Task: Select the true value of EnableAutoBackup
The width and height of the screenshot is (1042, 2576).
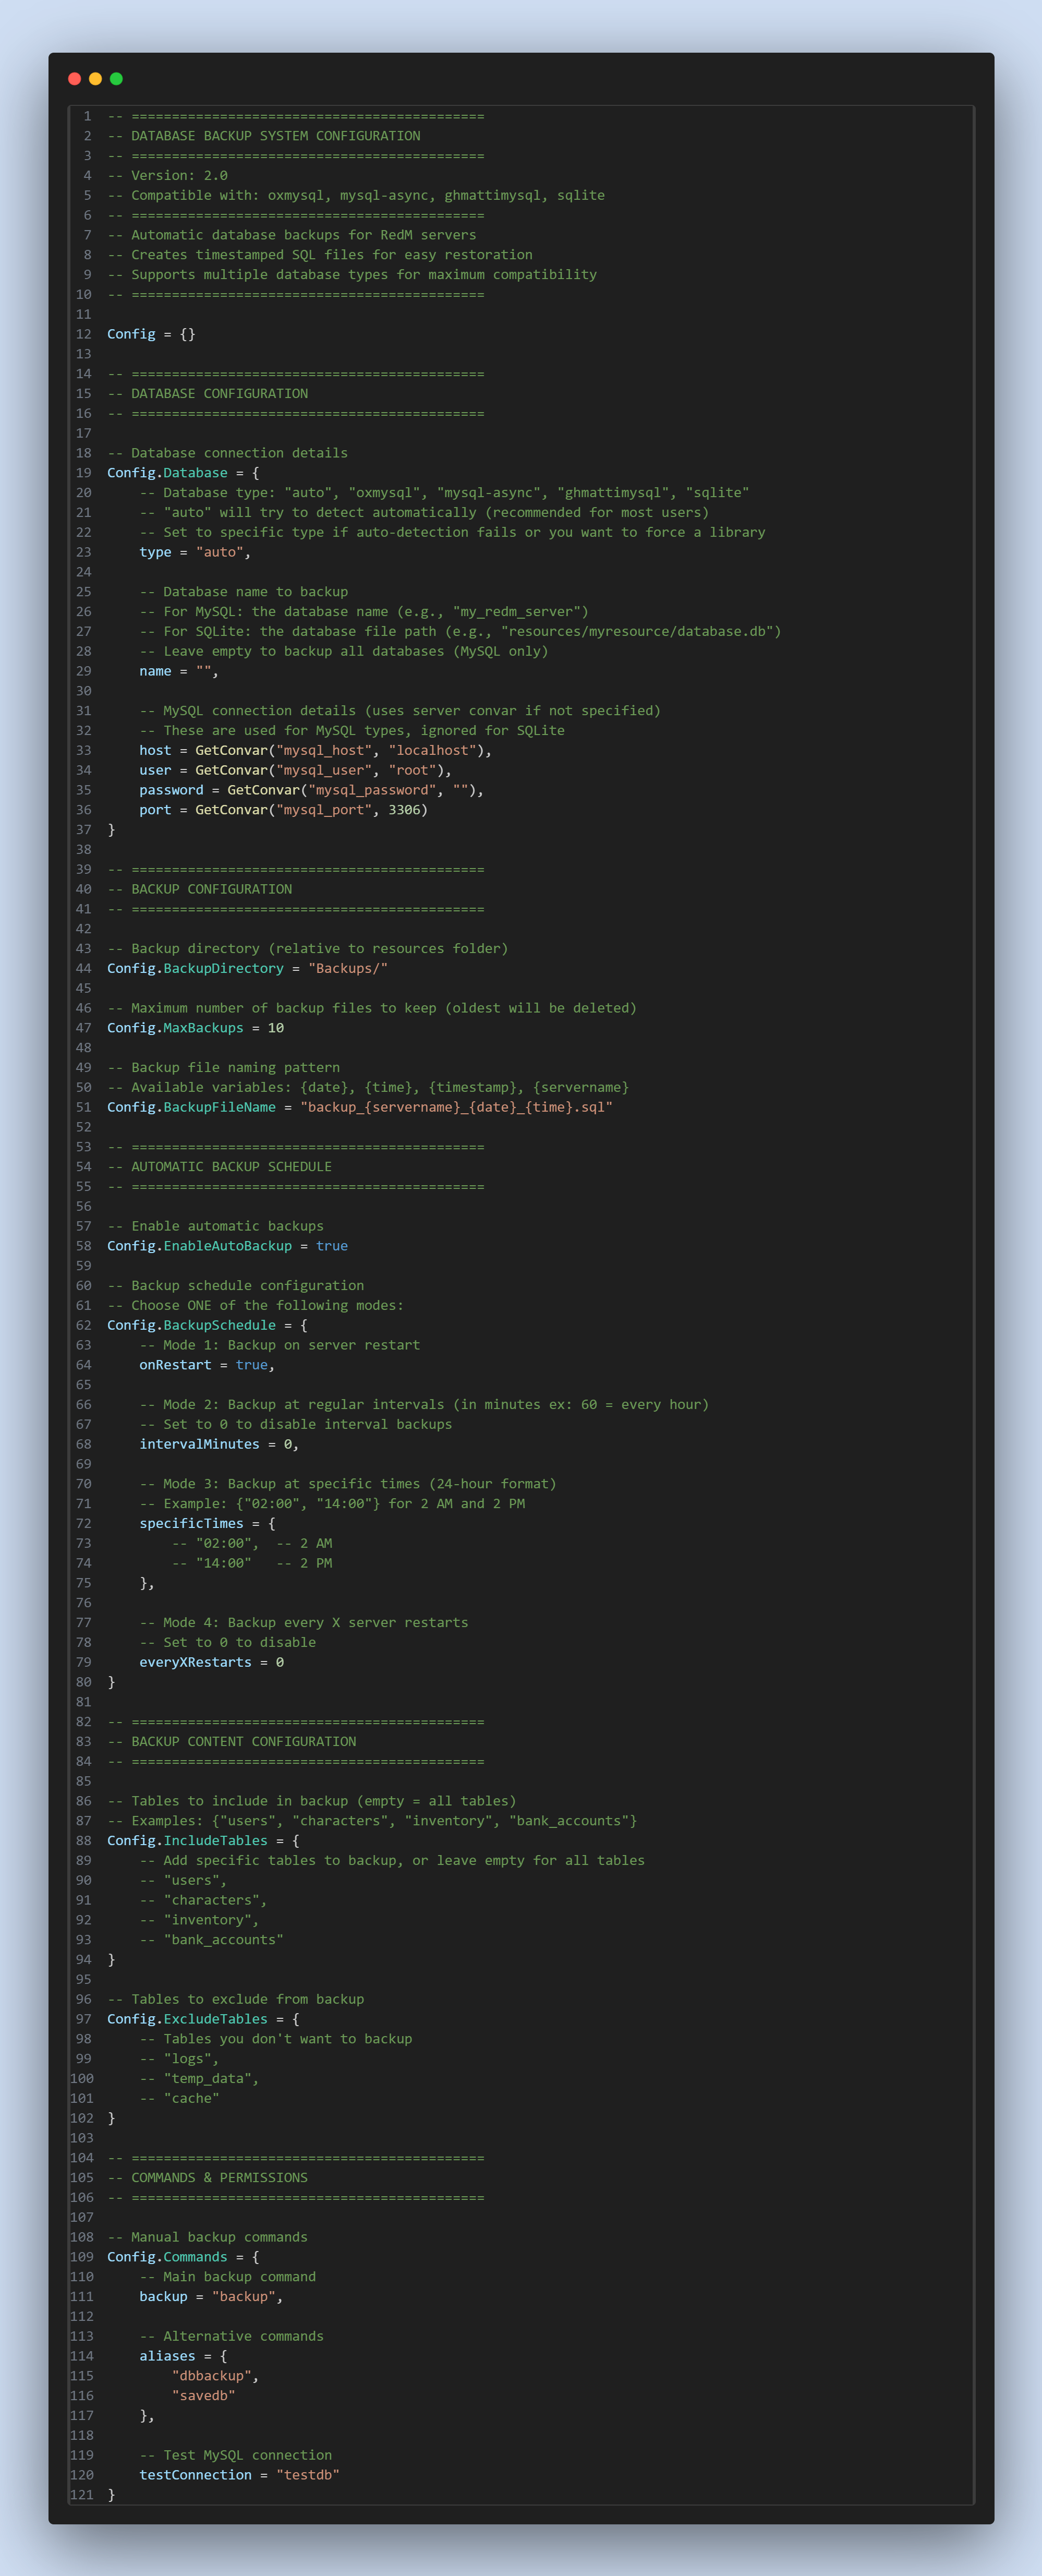Action: tap(332, 1246)
